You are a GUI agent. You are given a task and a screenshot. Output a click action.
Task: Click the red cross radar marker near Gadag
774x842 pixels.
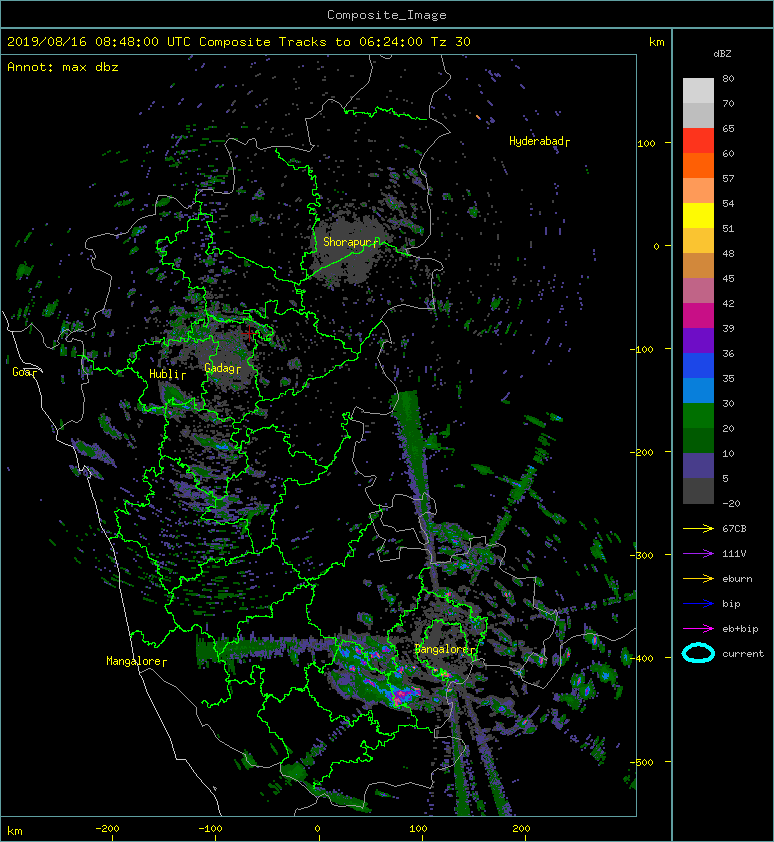point(249,333)
